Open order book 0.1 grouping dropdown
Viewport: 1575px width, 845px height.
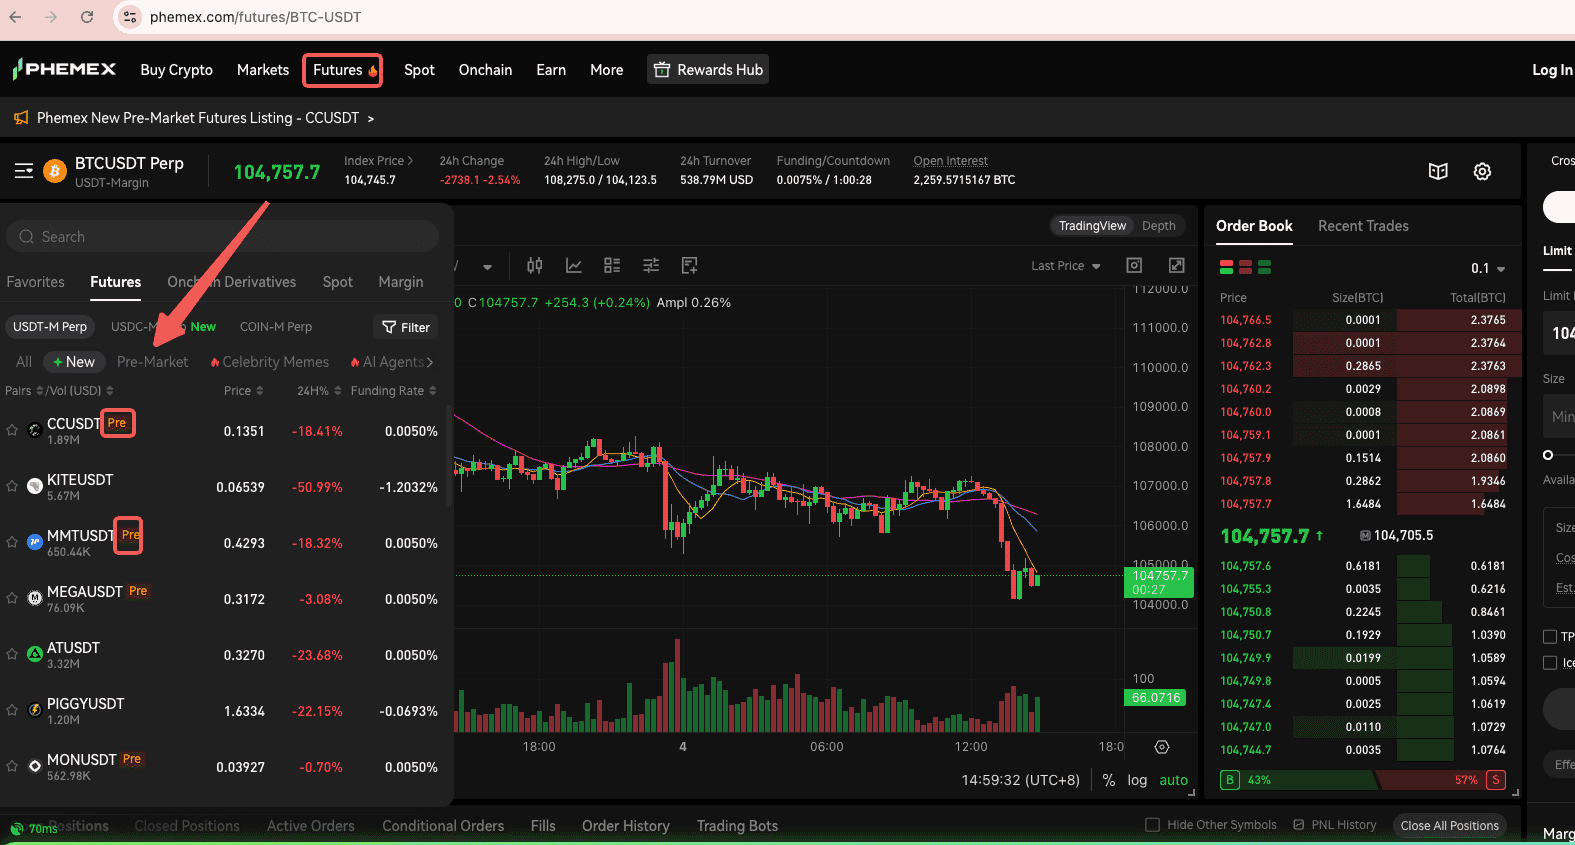[1488, 268]
